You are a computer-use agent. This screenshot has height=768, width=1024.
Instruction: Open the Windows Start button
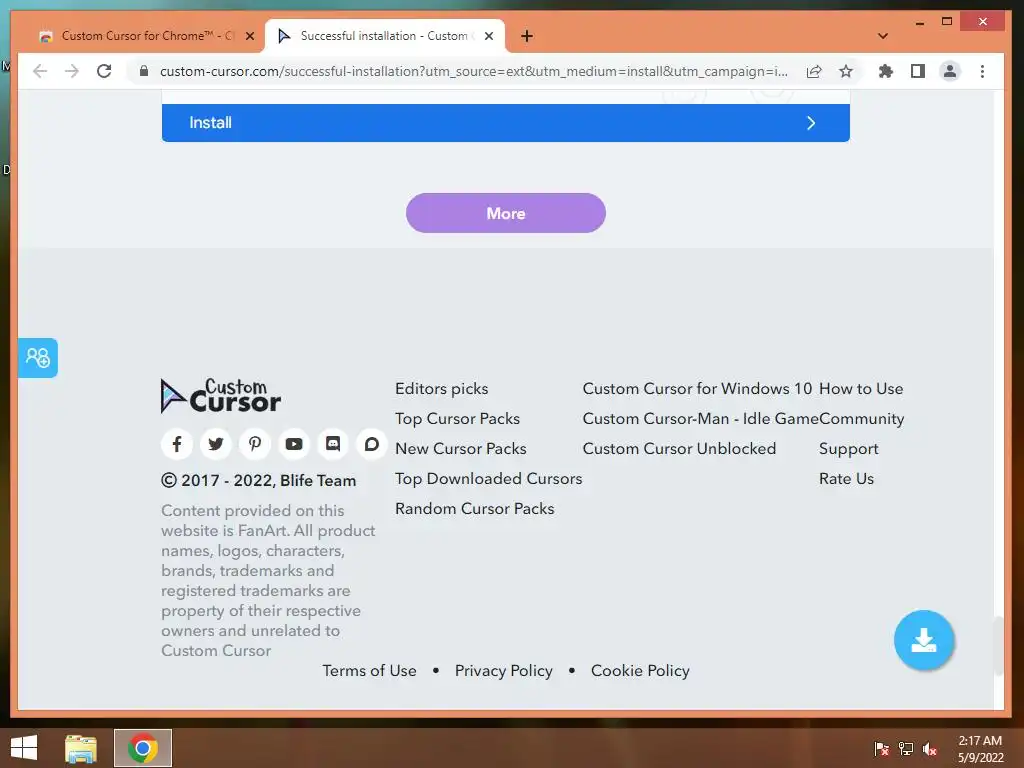pos(24,748)
